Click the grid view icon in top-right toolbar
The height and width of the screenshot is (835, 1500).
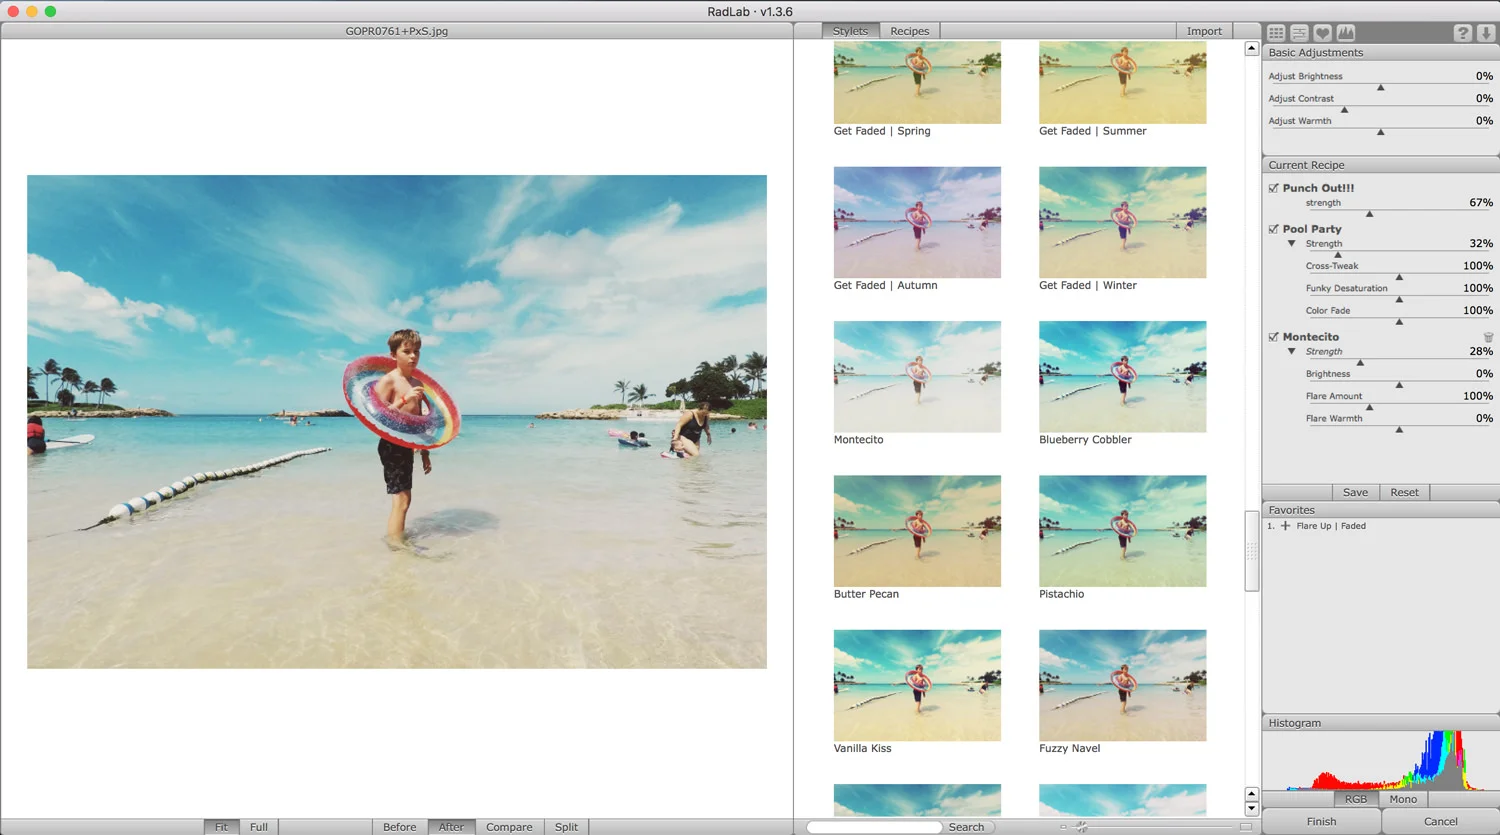pyautogui.click(x=1276, y=33)
